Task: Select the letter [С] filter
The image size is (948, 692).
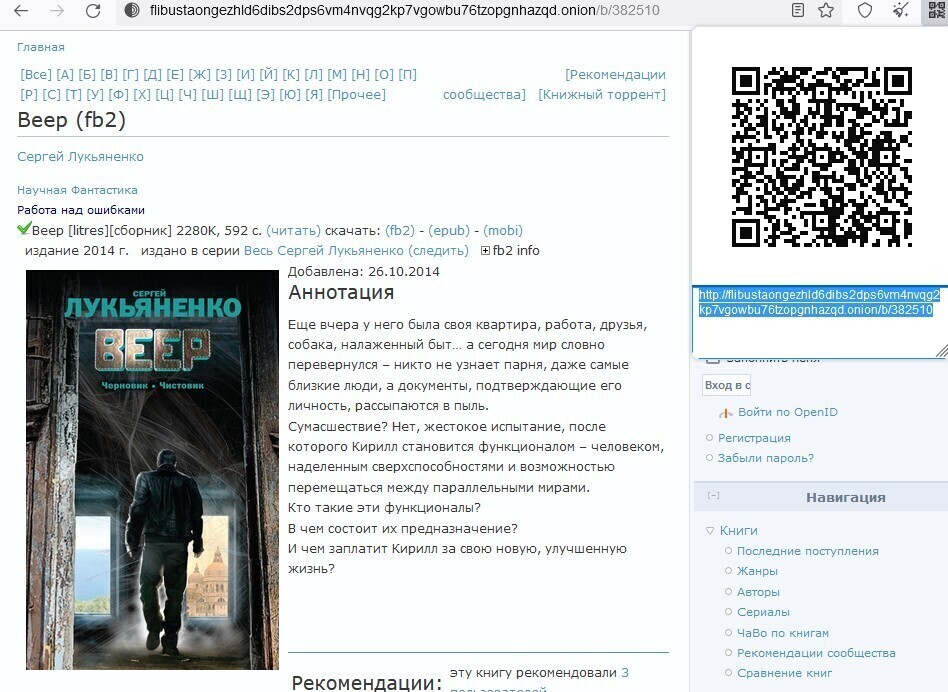Action: 51,94
